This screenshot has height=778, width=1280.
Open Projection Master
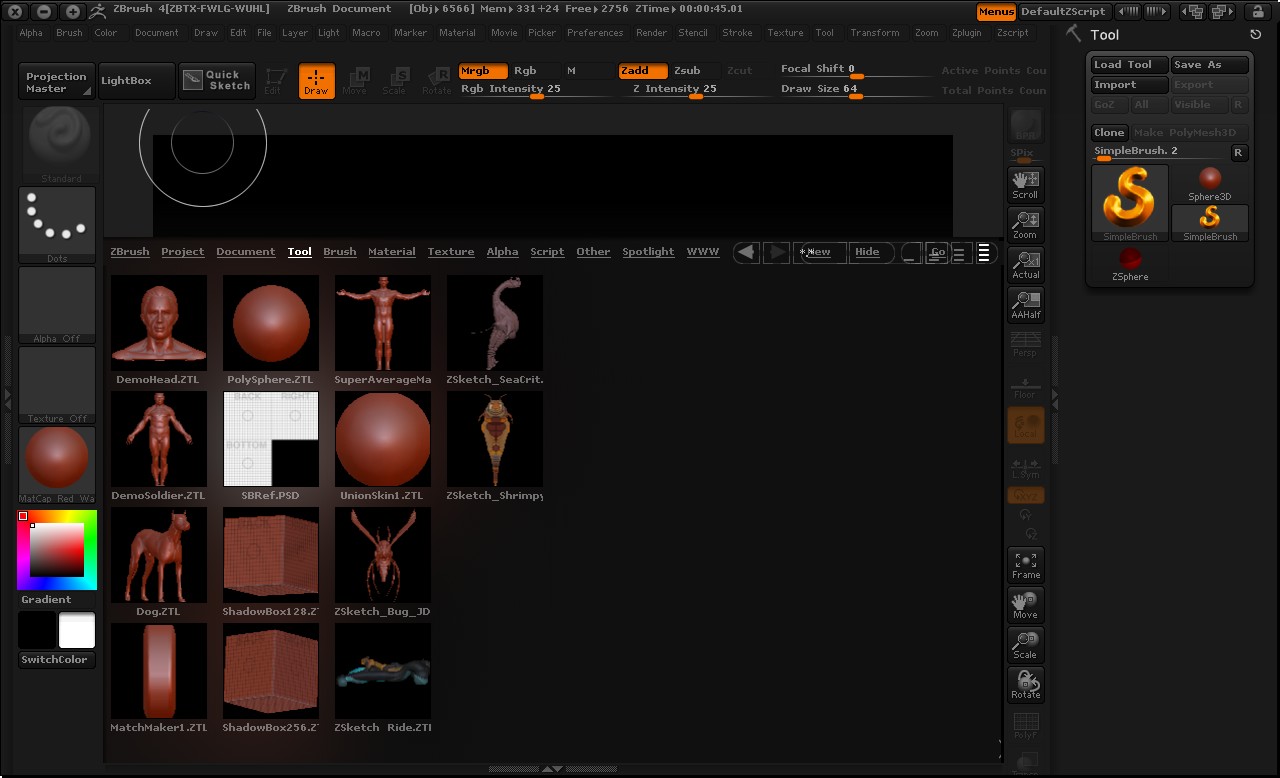click(x=57, y=82)
